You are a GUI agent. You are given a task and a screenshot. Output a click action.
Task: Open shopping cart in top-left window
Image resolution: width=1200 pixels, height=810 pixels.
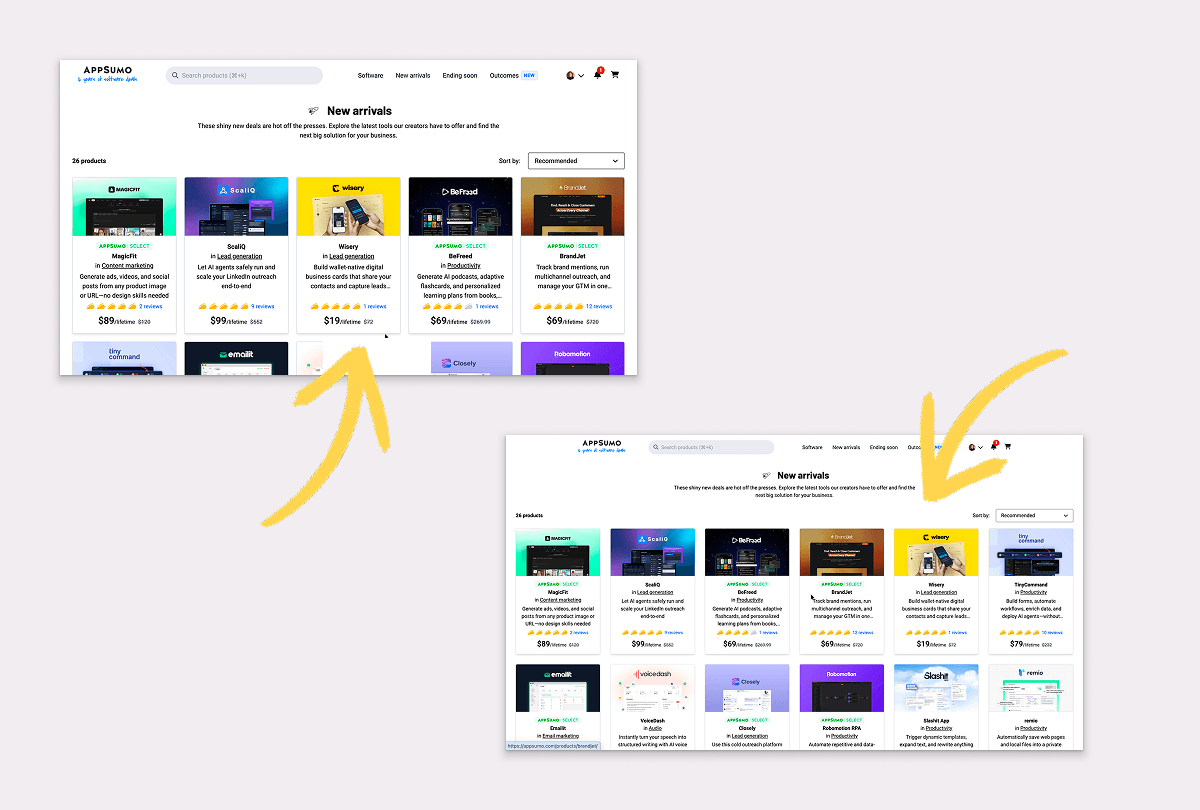[615, 75]
